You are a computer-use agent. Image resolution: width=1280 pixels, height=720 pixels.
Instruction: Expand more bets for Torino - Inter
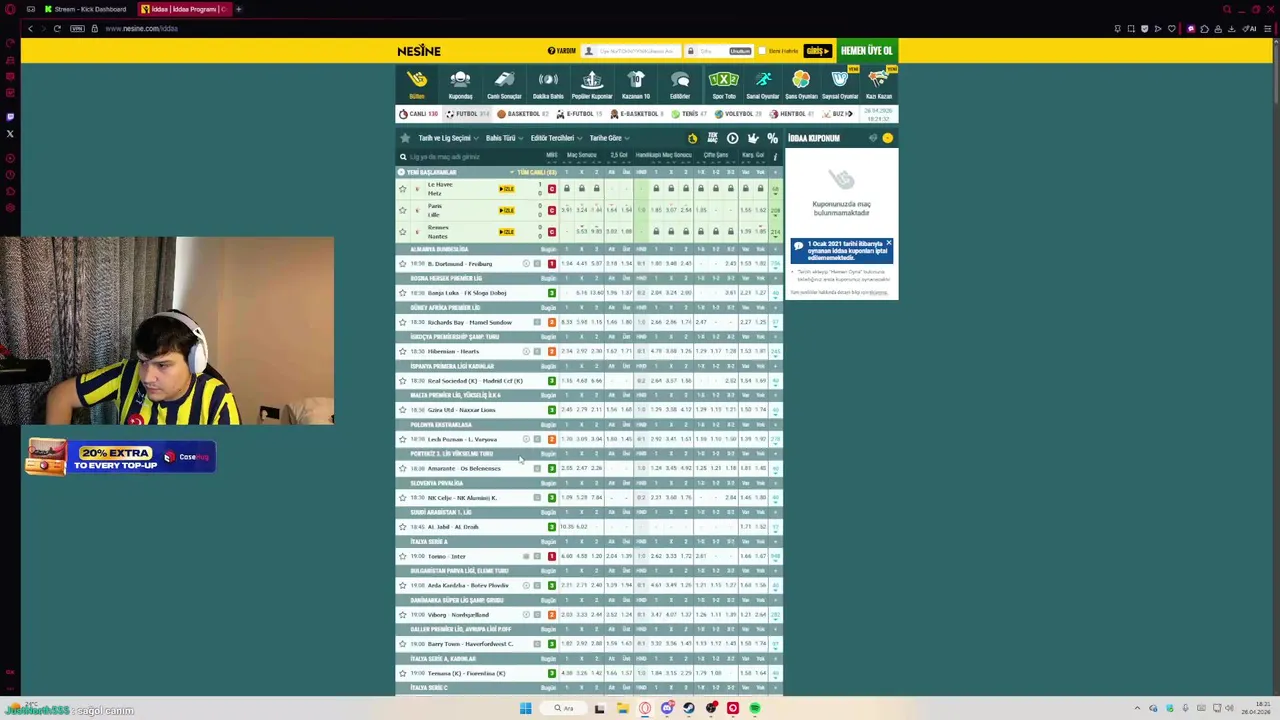click(x=776, y=556)
